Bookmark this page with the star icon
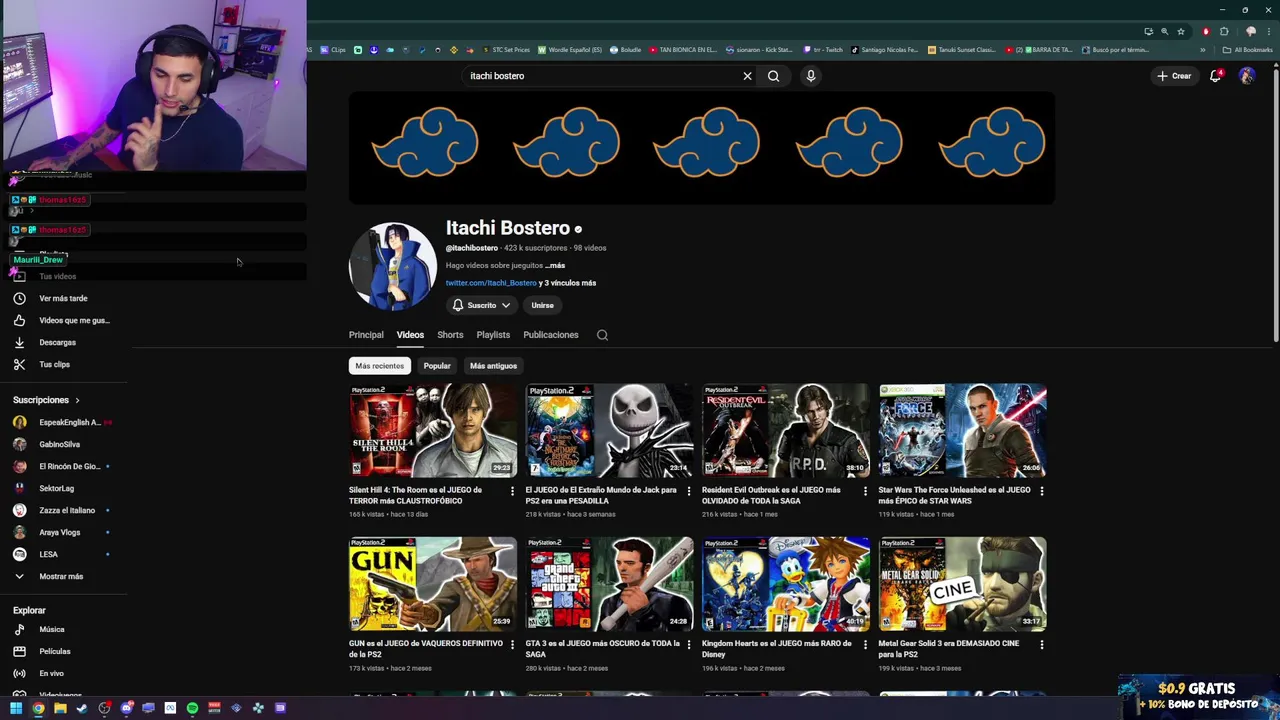The width and height of the screenshot is (1280, 720). 1181,31
